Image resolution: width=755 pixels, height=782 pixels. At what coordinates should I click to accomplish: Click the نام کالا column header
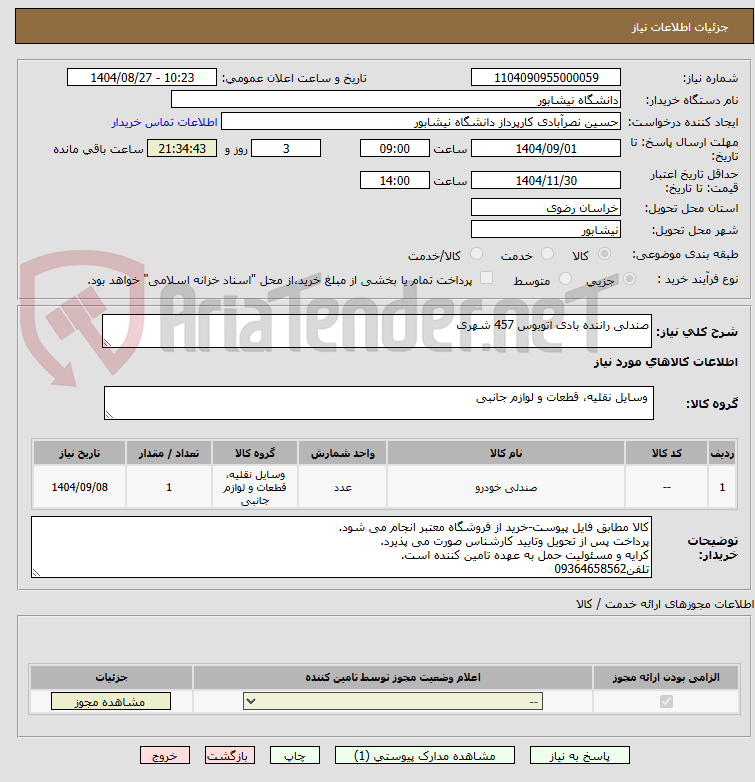[506, 453]
